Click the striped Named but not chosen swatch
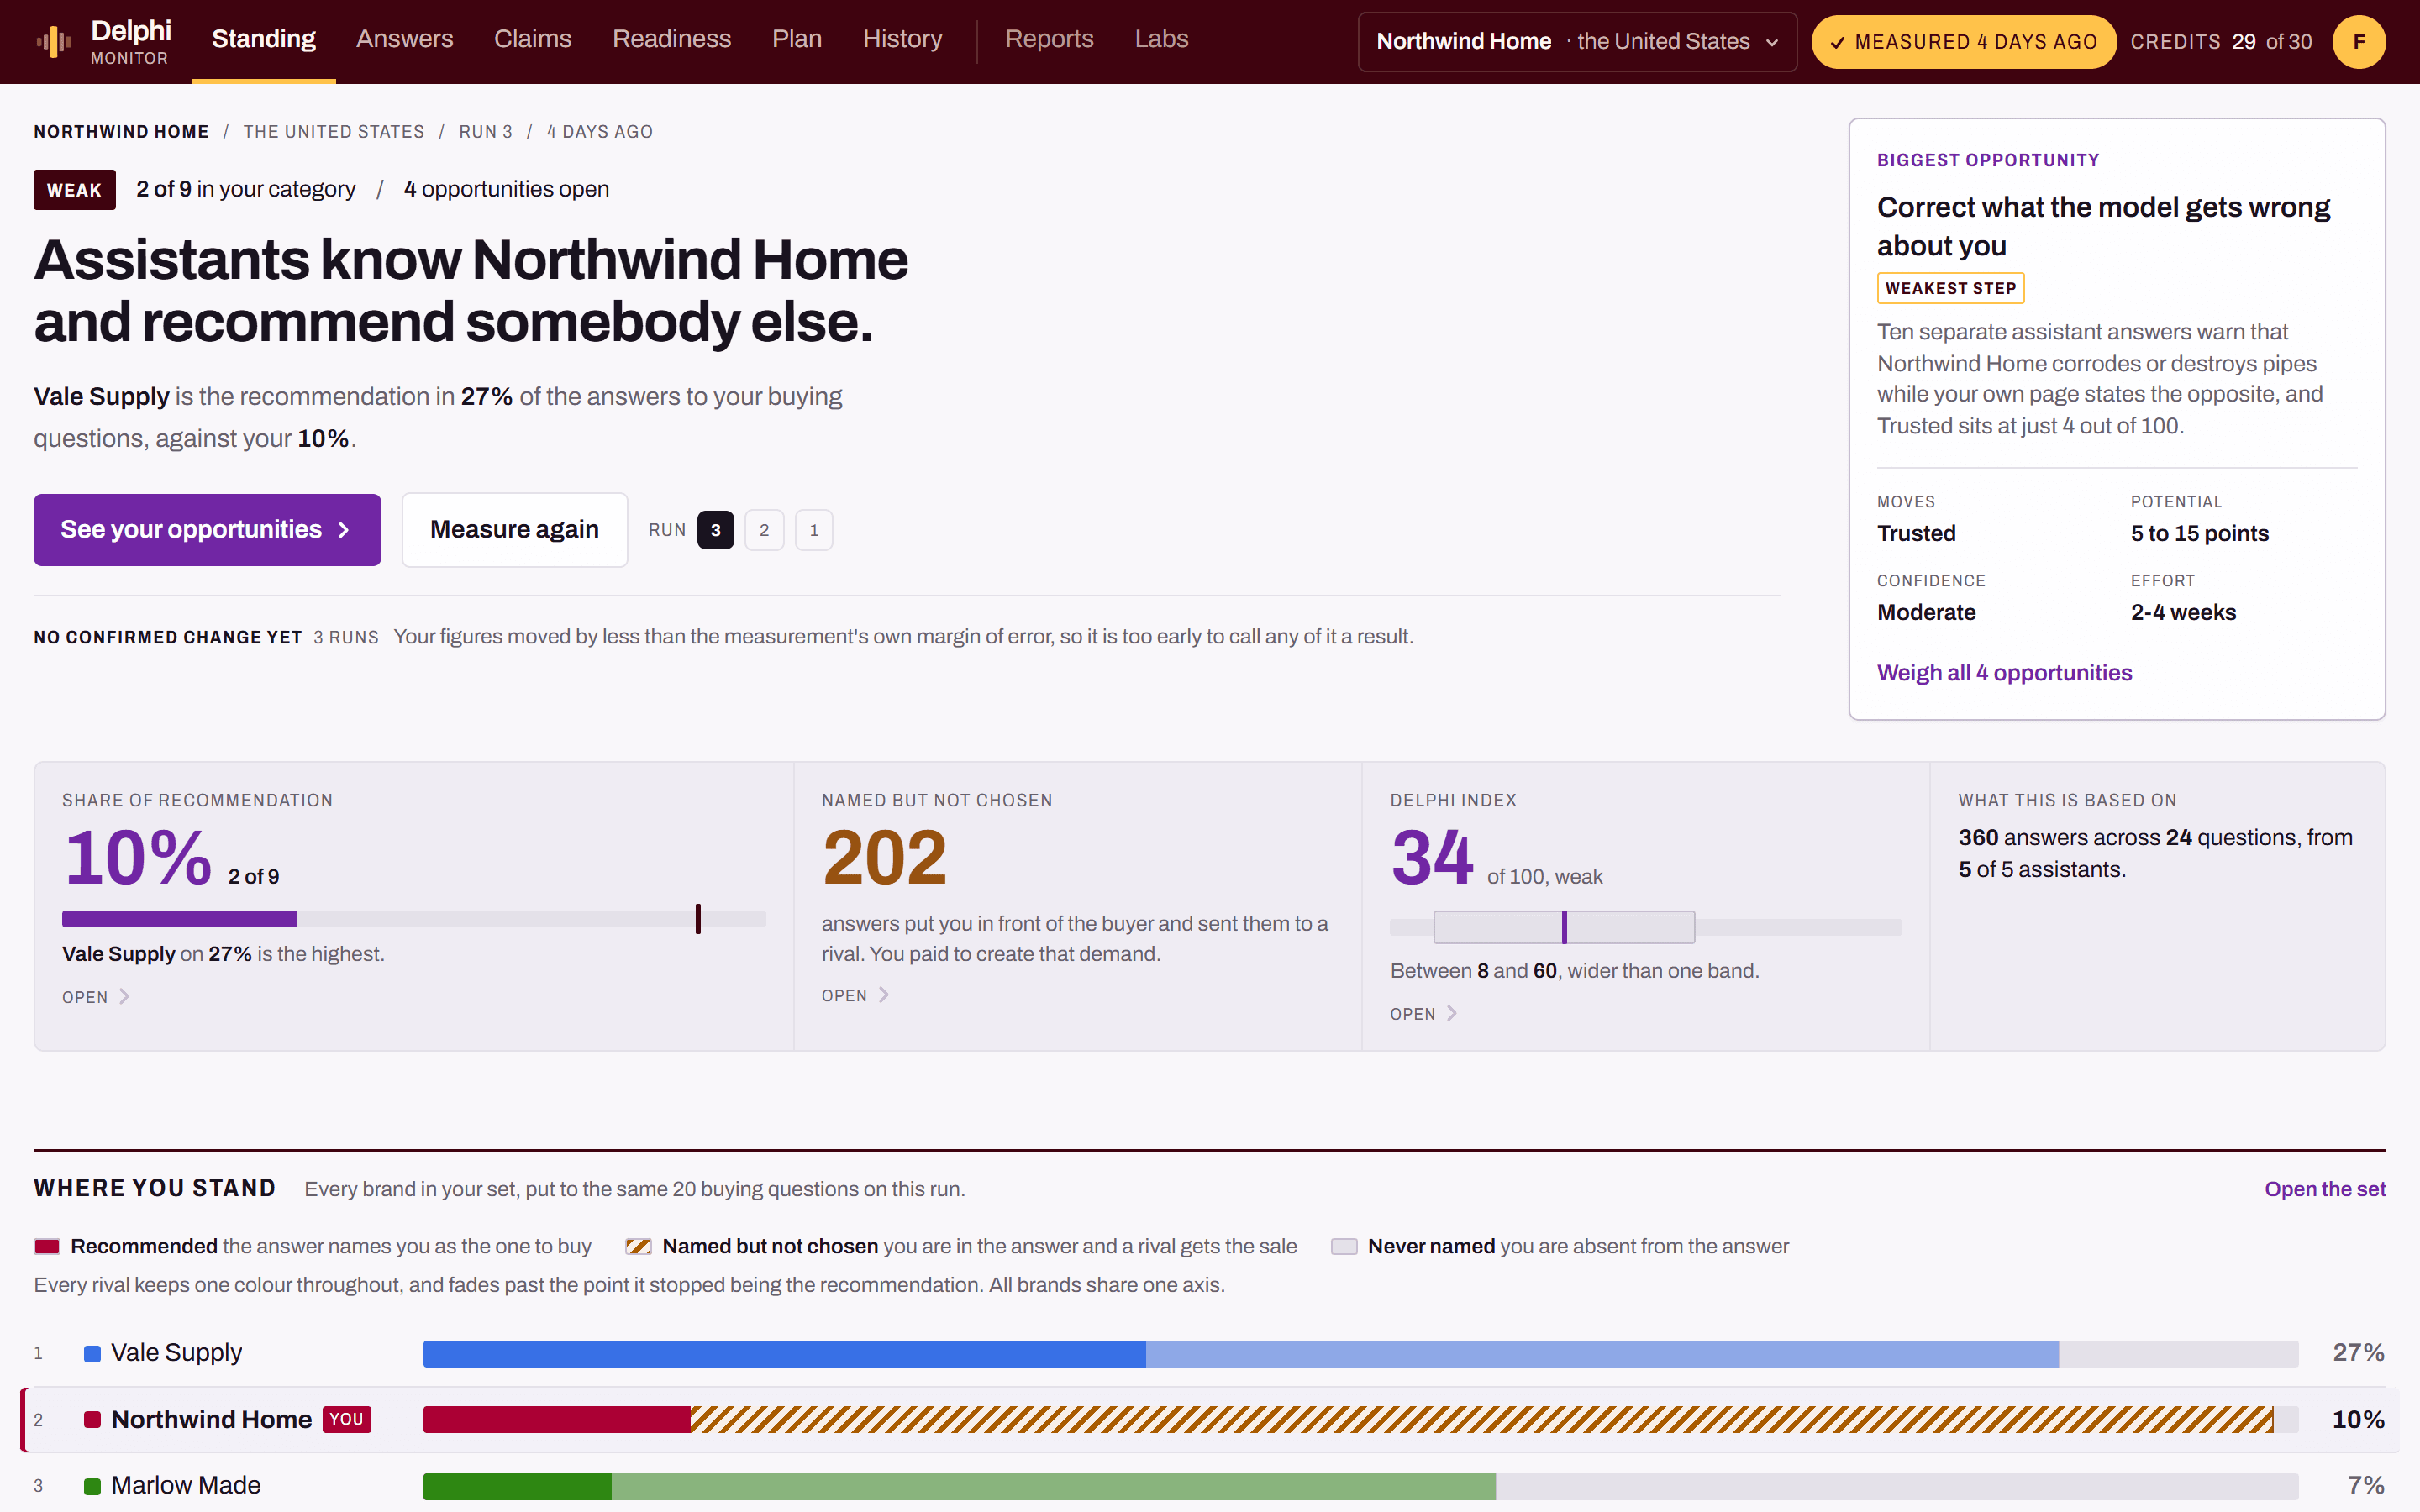Image resolution: width=2420 pixels, height=1512 pixels. pyautogui.click(x=638, y=1246)
